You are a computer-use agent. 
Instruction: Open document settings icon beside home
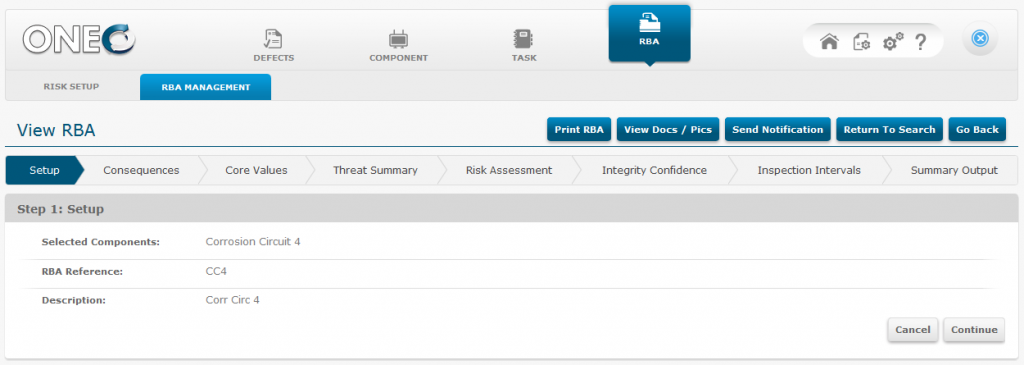[x=861, y=42]
